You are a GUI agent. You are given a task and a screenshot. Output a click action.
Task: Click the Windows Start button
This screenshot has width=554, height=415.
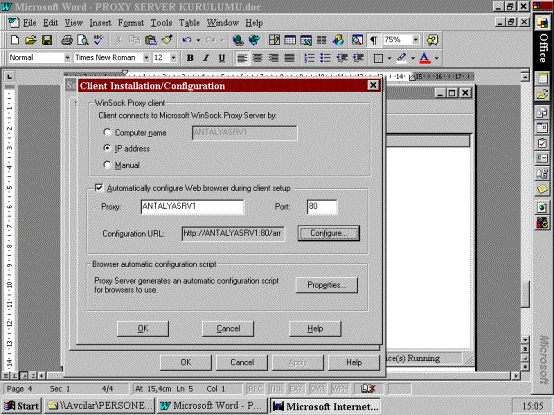point(22,406)
